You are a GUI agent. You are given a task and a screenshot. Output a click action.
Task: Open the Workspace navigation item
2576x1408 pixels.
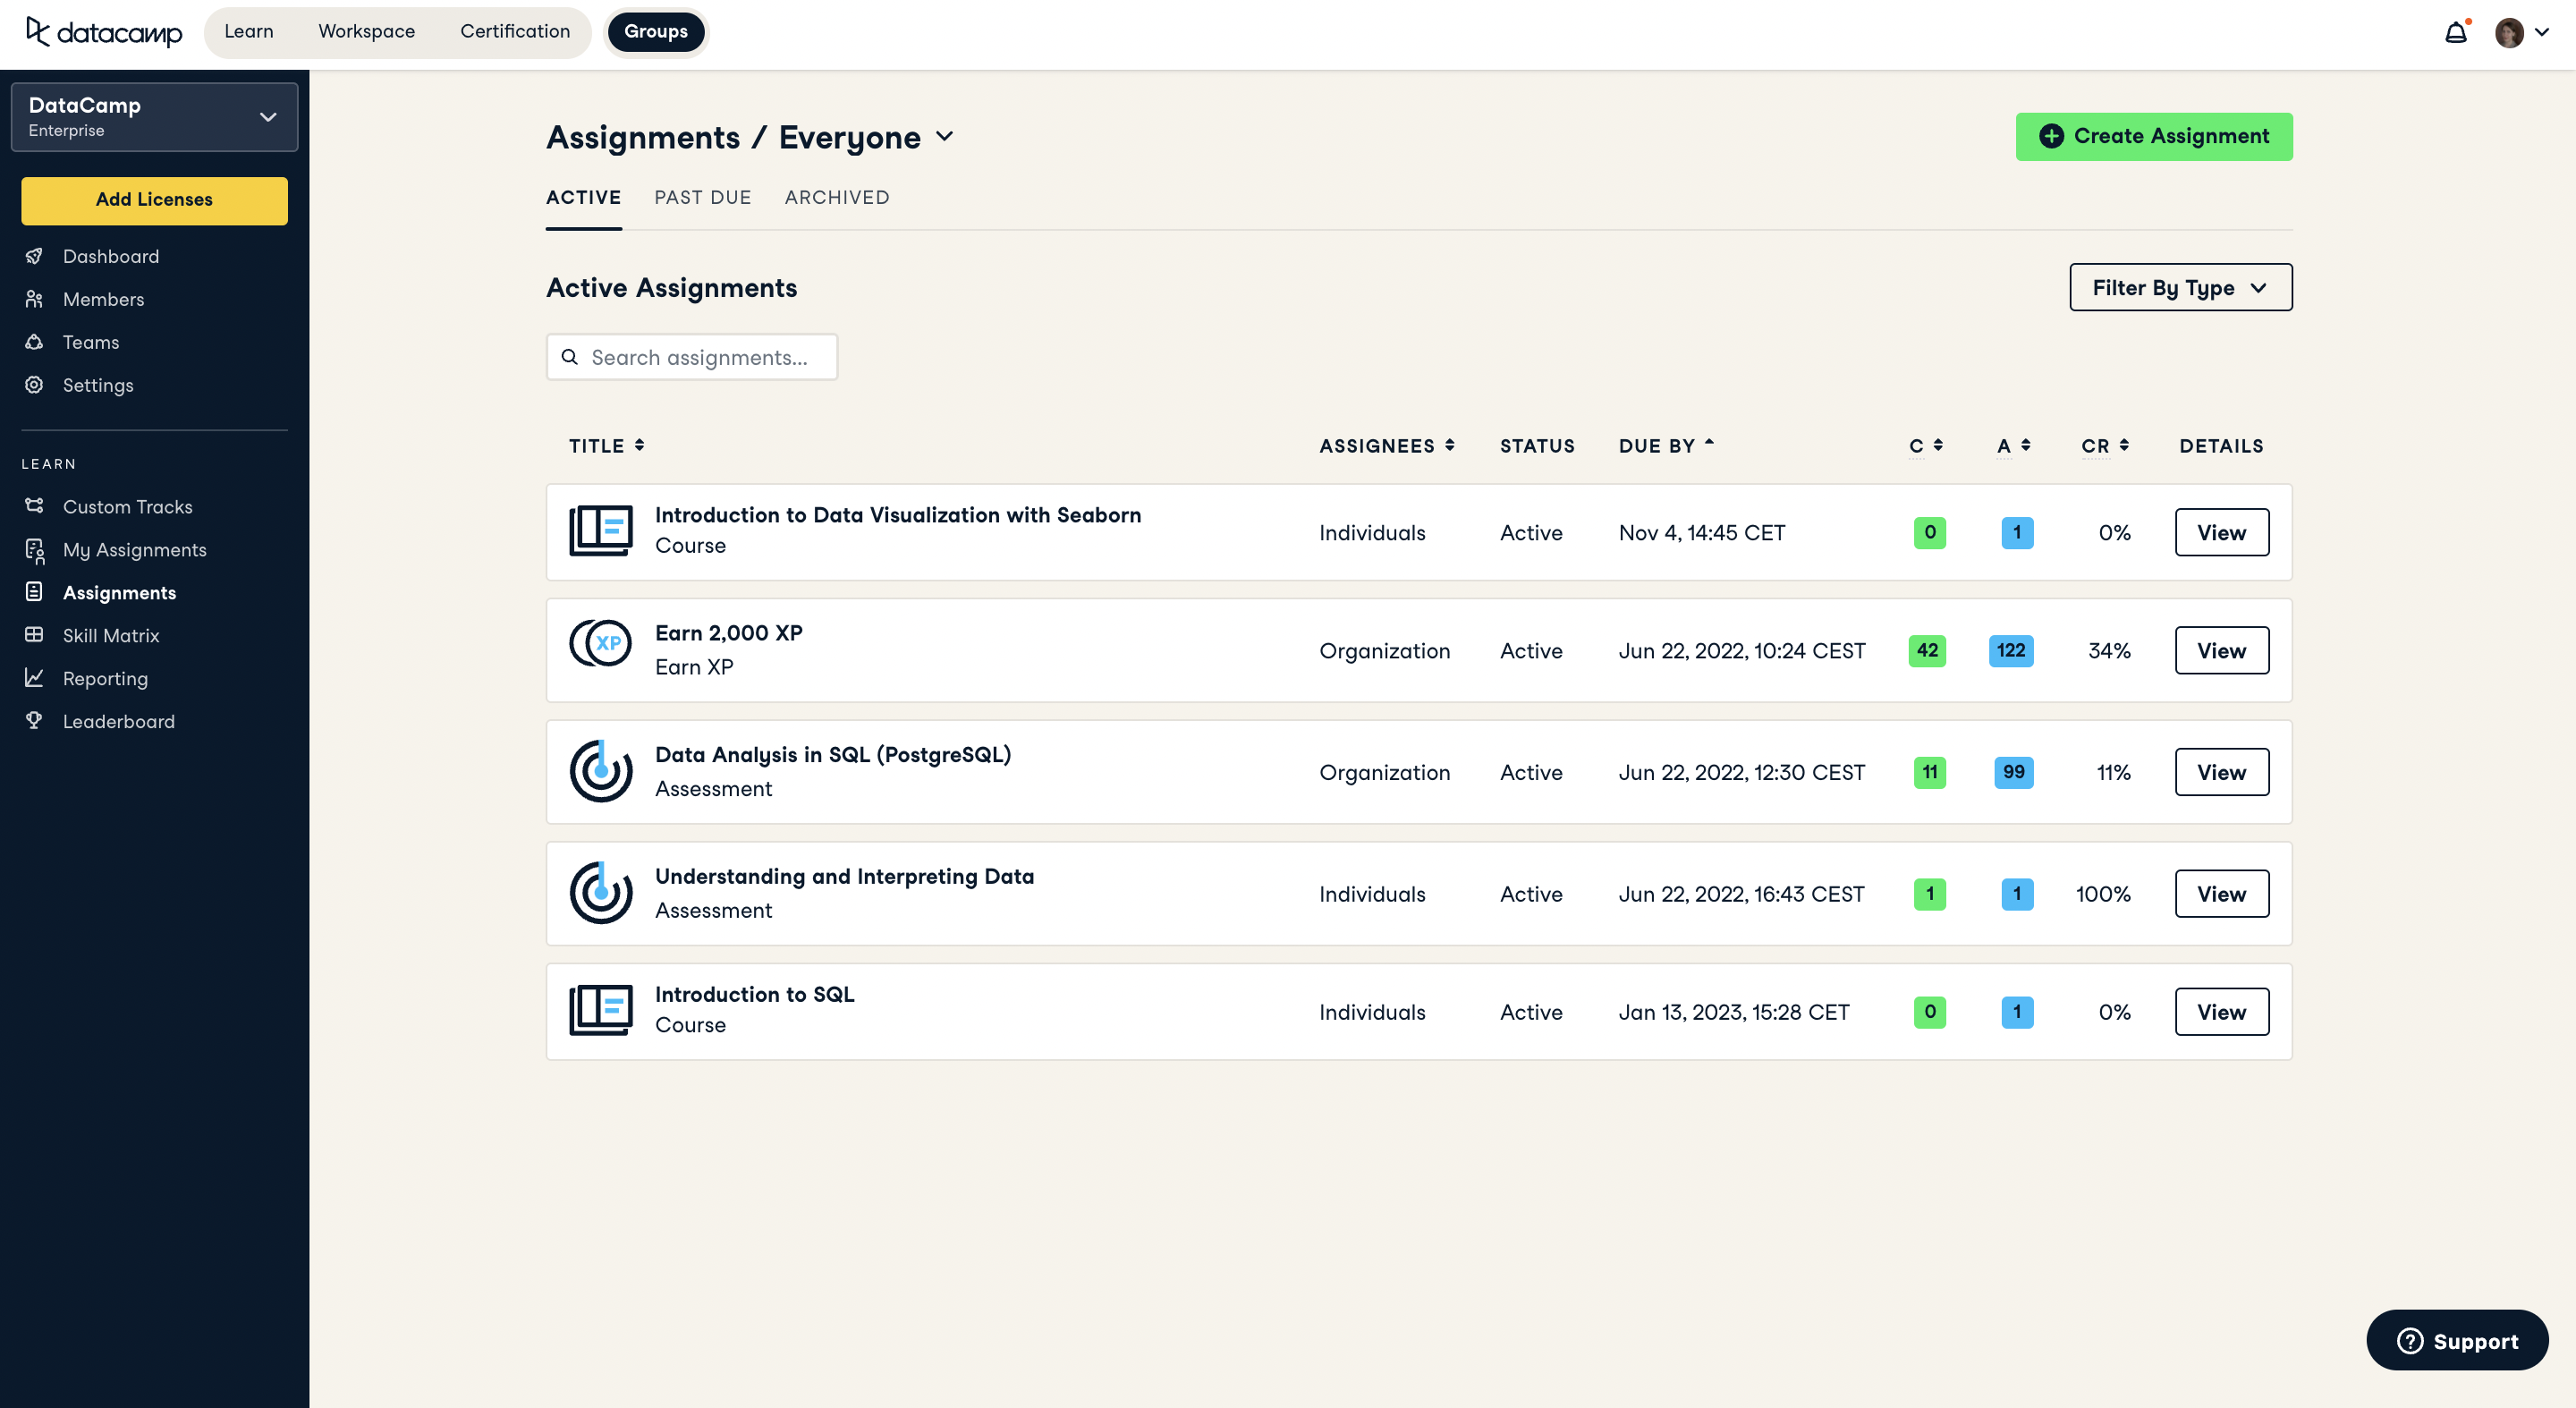[366, 32]
